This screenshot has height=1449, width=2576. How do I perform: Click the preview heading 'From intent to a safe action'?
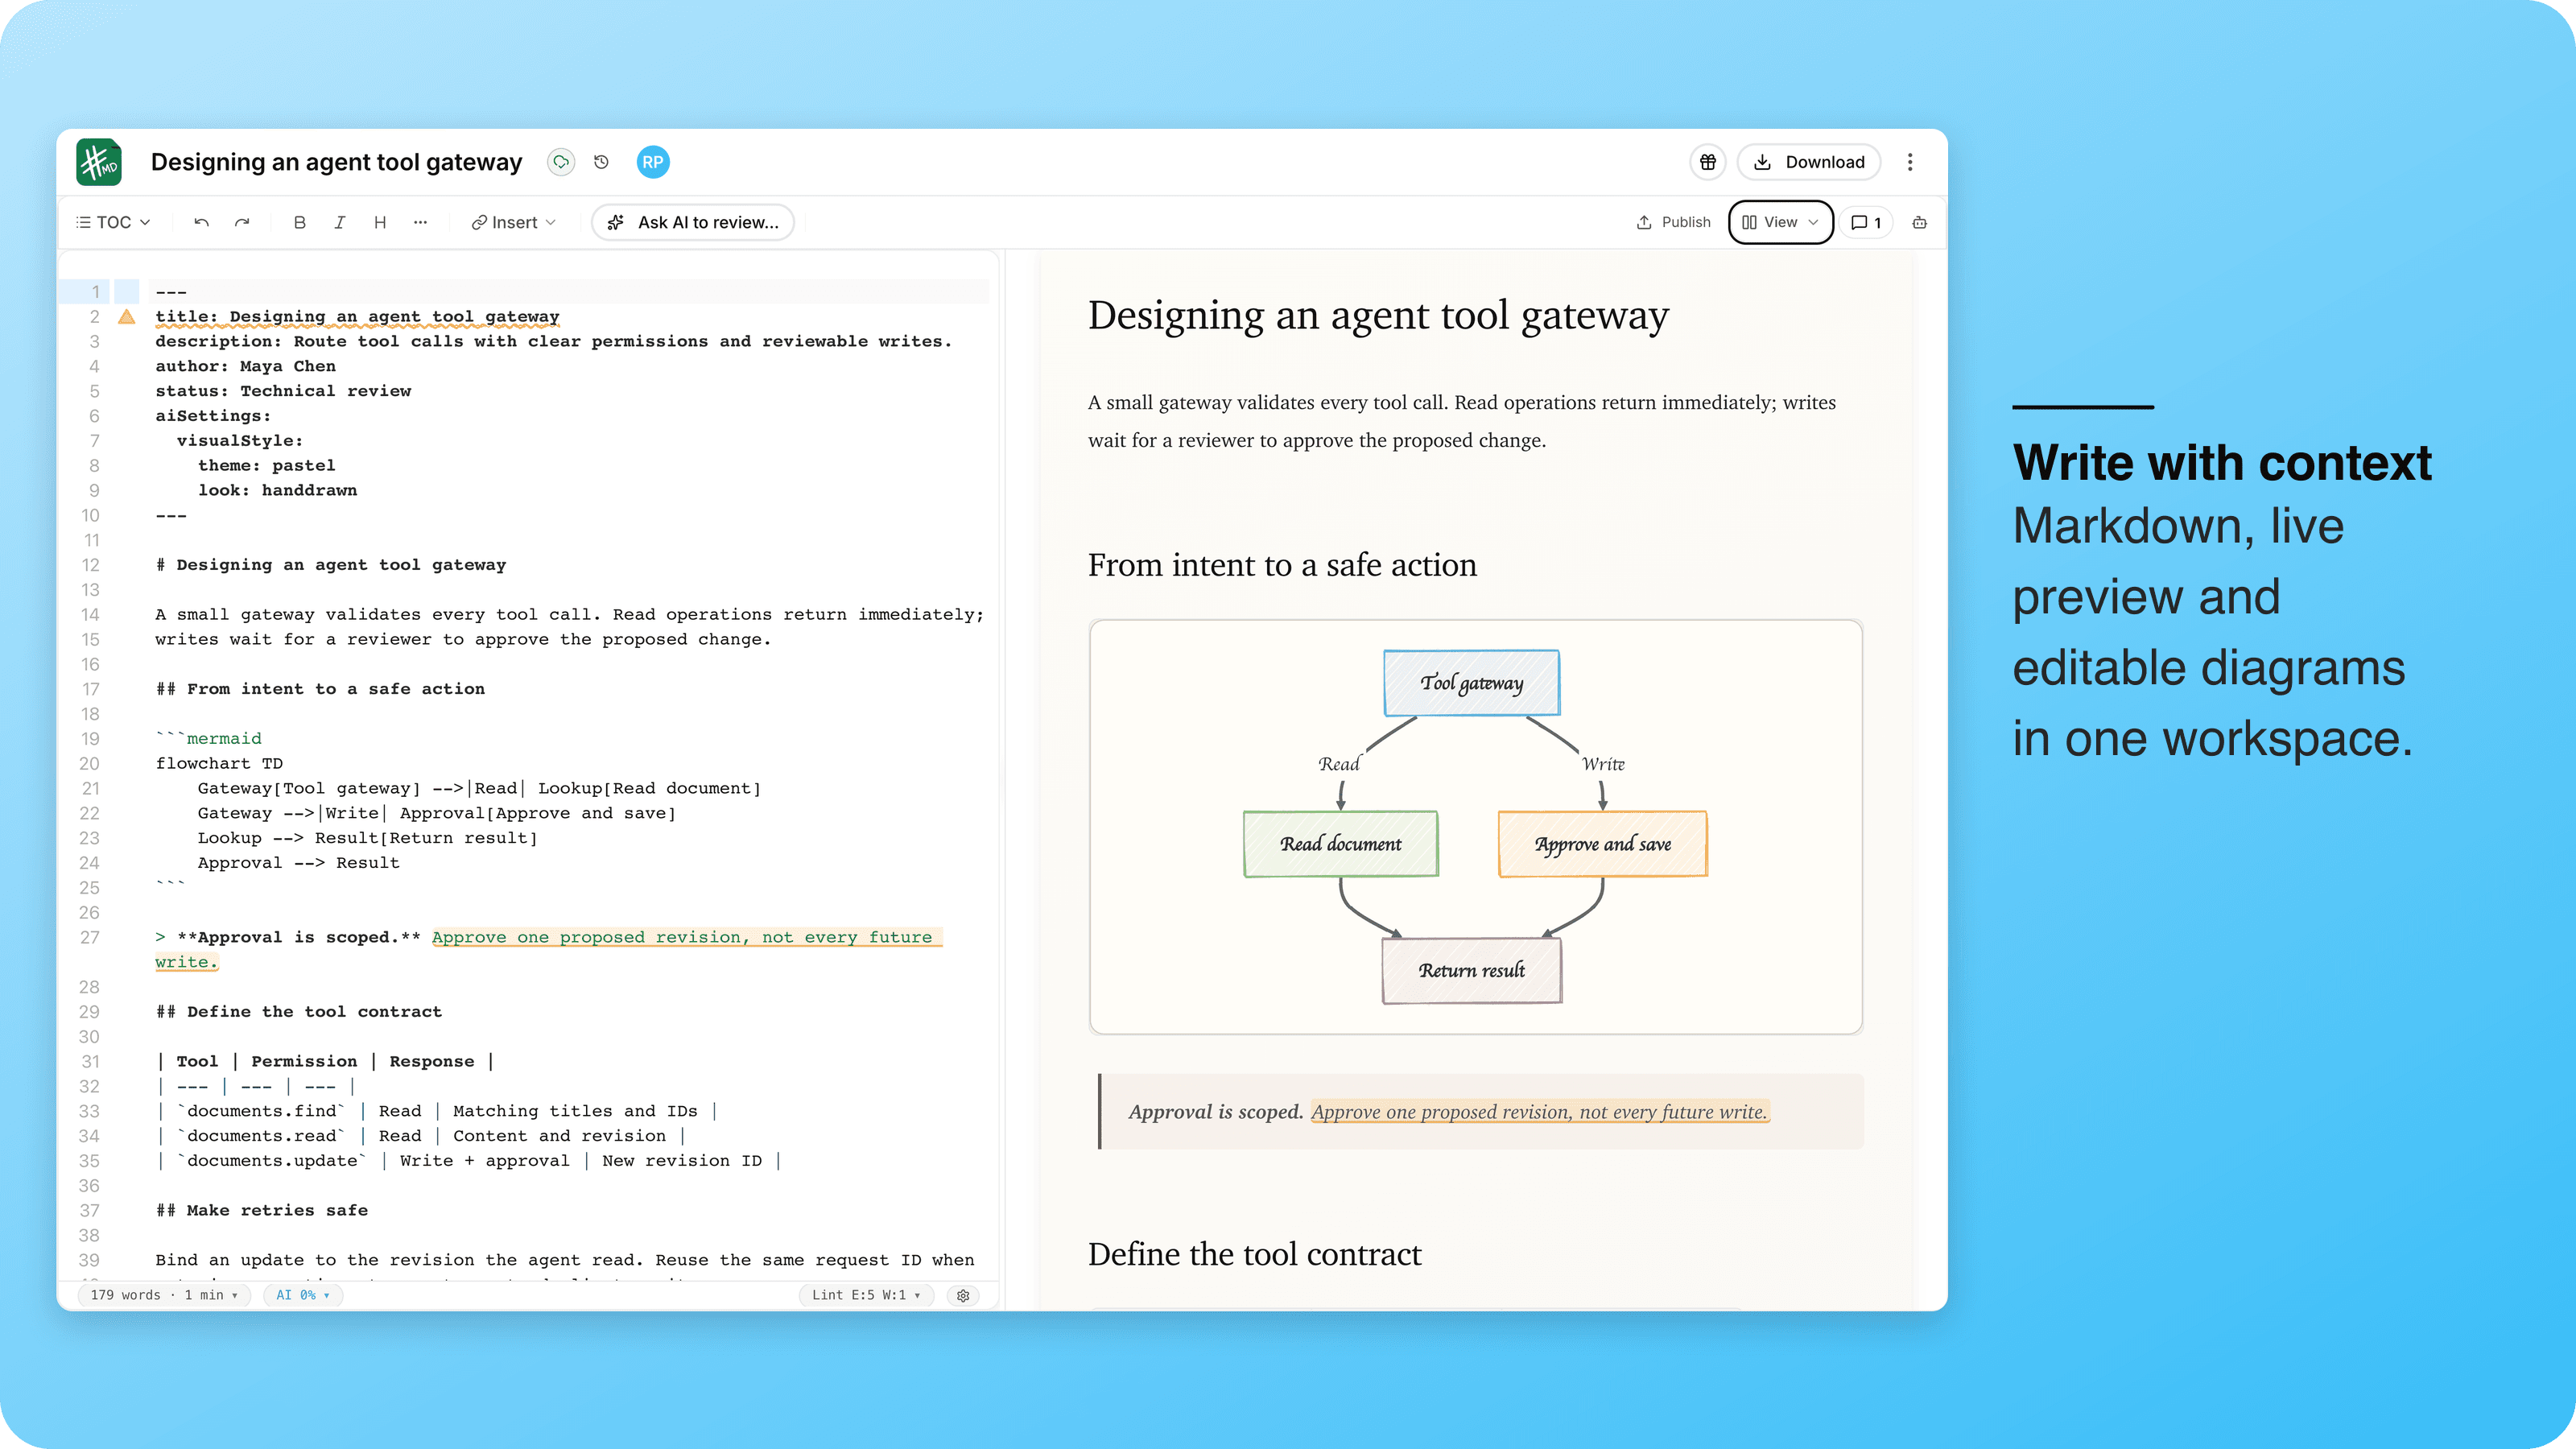[x=1282, y=565]
